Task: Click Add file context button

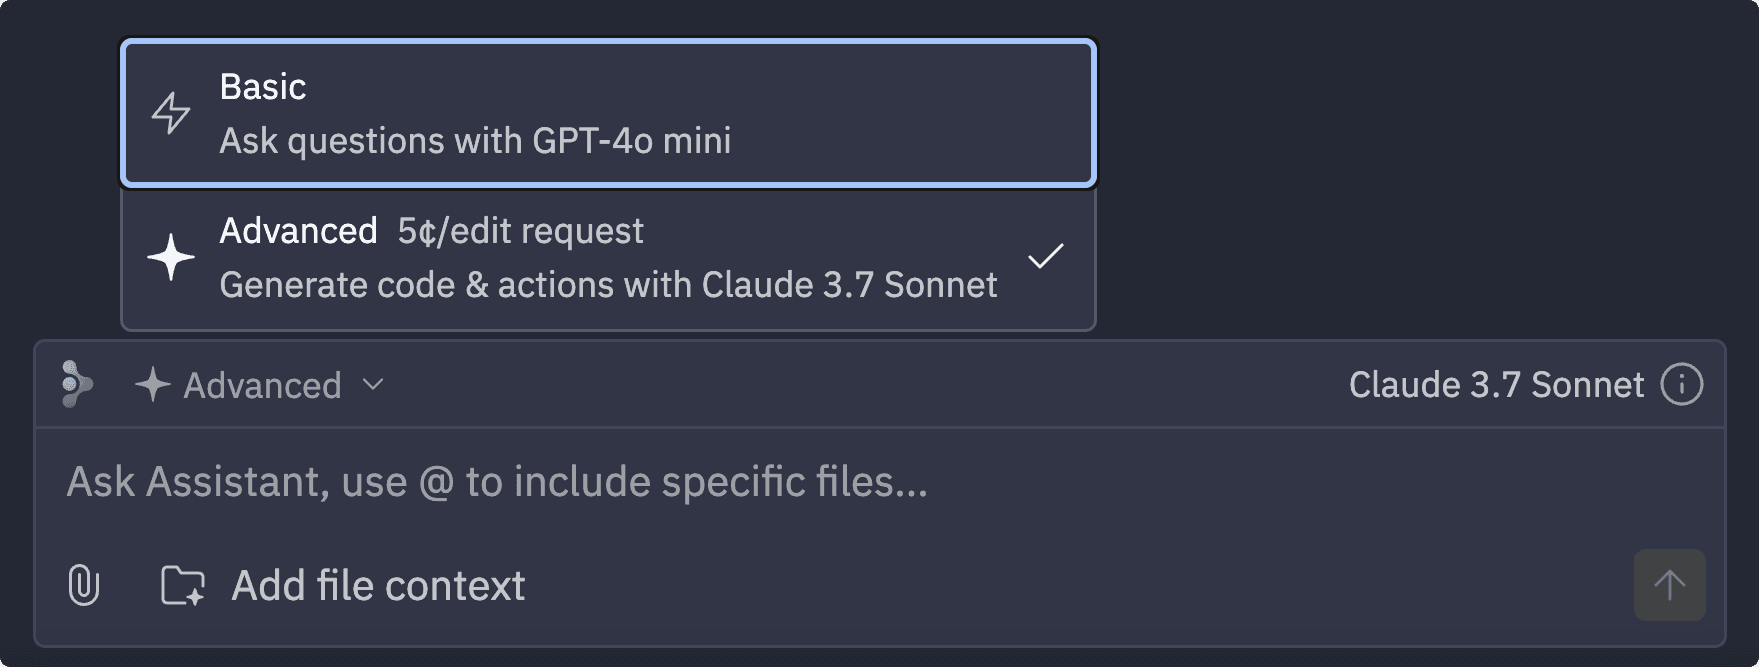Action: (x=343, y=585)
